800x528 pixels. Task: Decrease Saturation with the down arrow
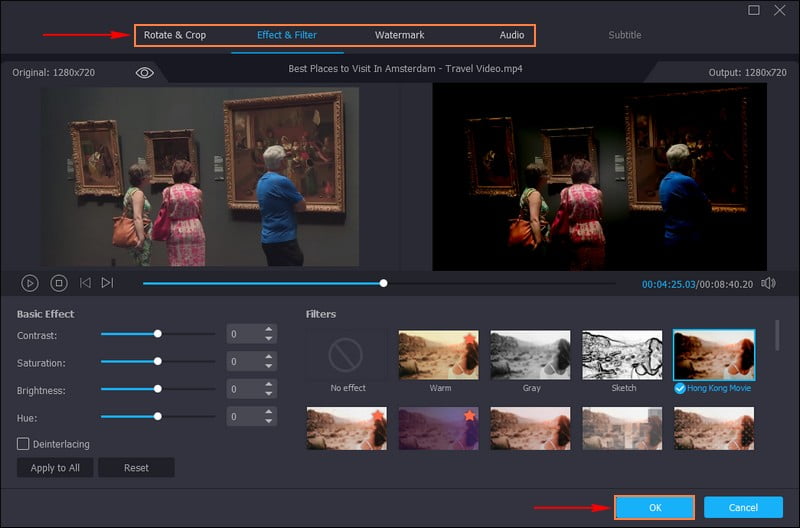pos(268,366)
